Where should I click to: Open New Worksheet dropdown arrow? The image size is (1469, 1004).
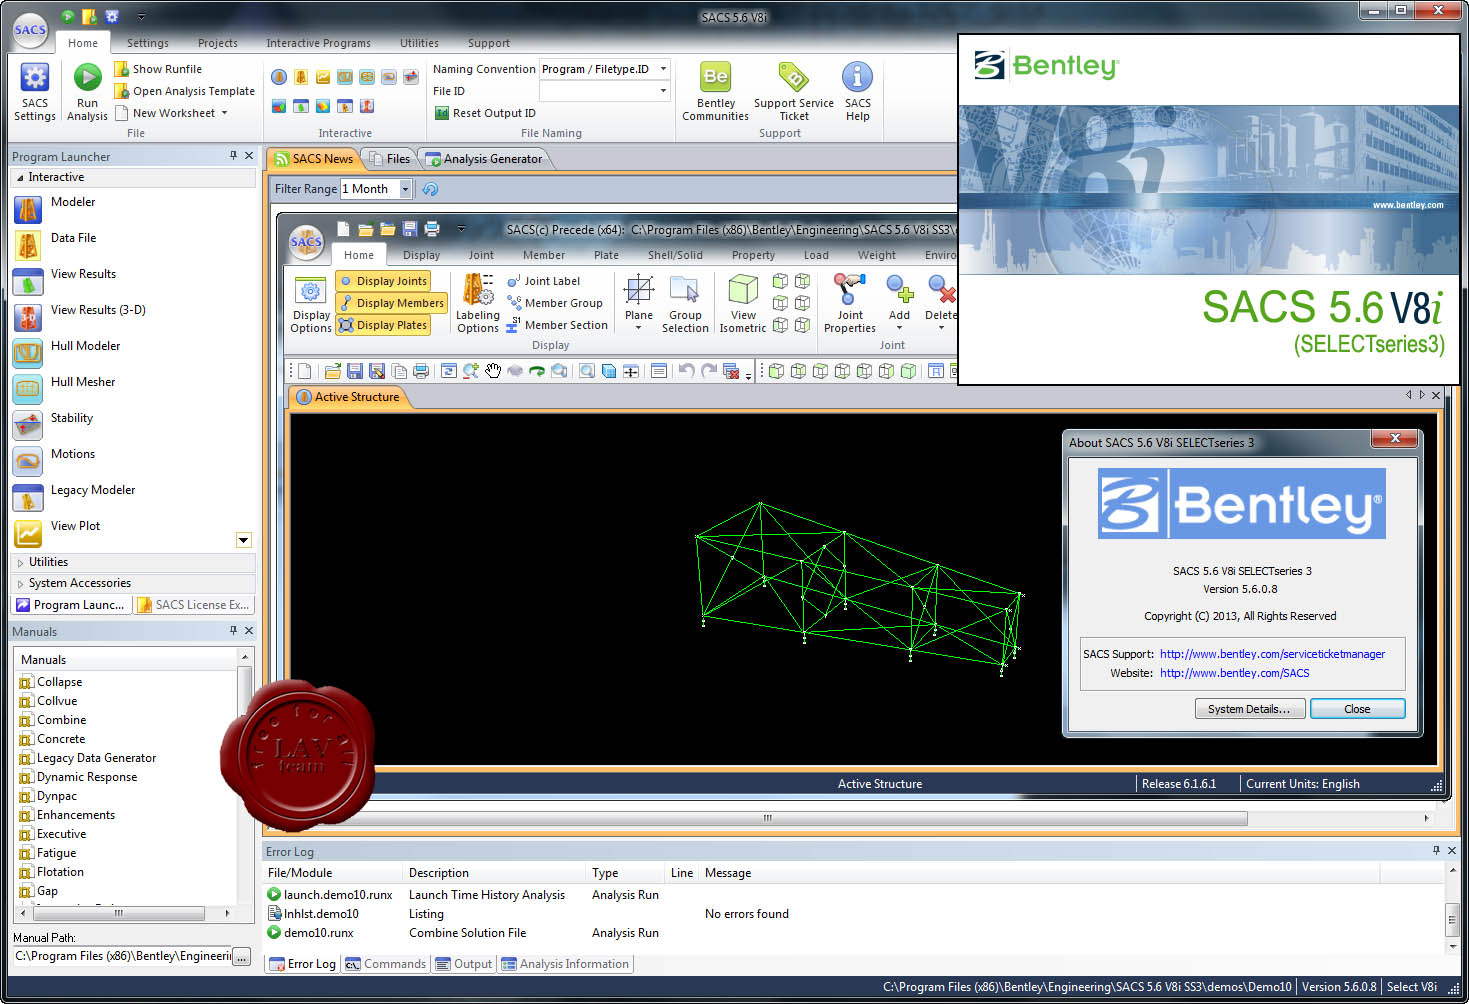(x=224, y=113)
